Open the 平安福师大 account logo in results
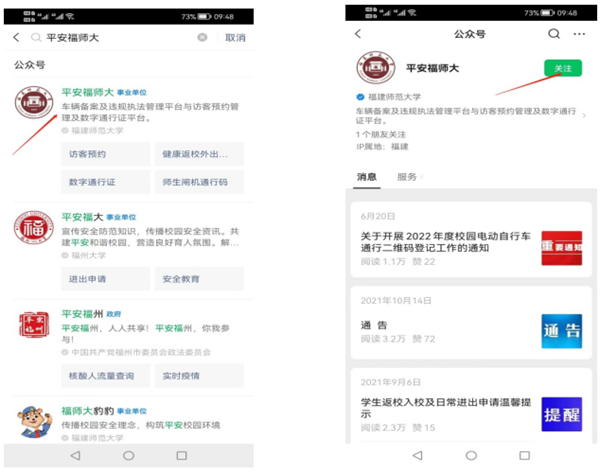The height and width of the screenshot is (474, 600). (34, 103)
